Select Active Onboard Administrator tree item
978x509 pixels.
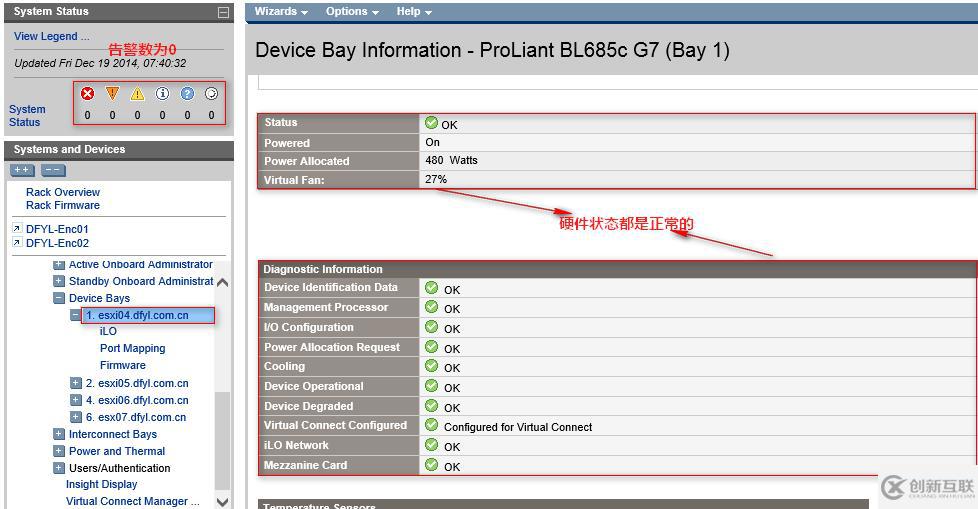click(x=140, y=264)
